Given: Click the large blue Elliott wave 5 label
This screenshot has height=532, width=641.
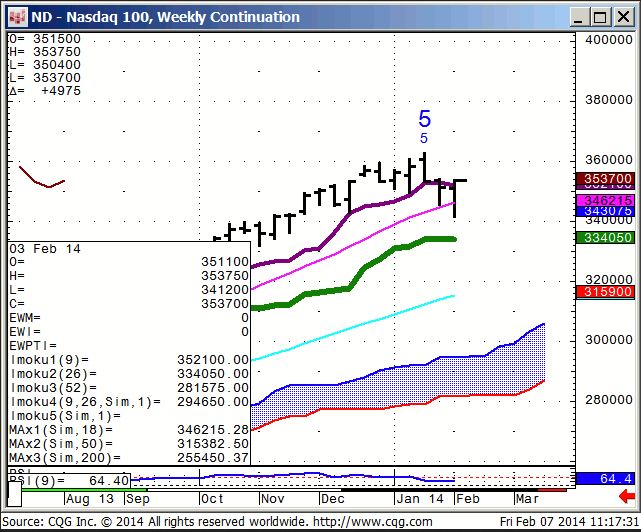Looking at the screenshot, I should pyautogui.click(x=424, y=119).
